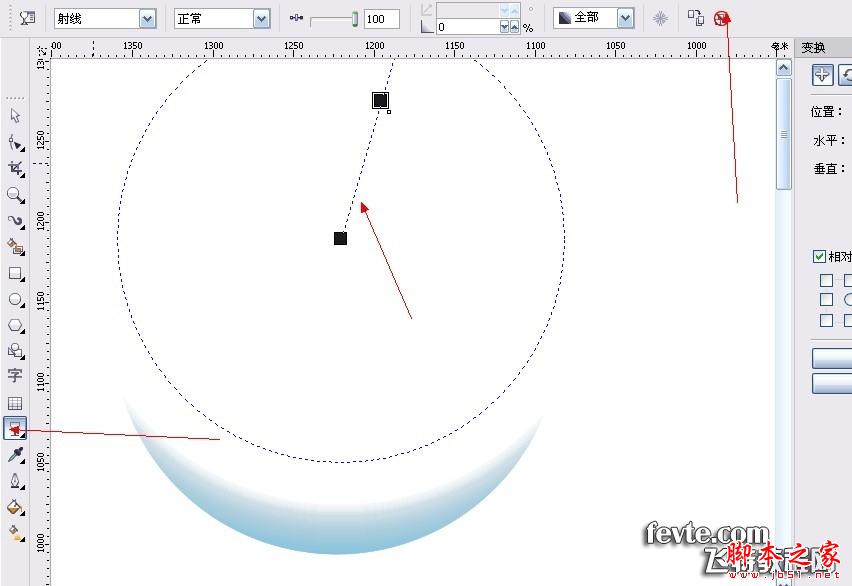Toggle the 相对 (relative position) checkbox
The height and width of the screenshot is (586, 852).
pos(819,256)
